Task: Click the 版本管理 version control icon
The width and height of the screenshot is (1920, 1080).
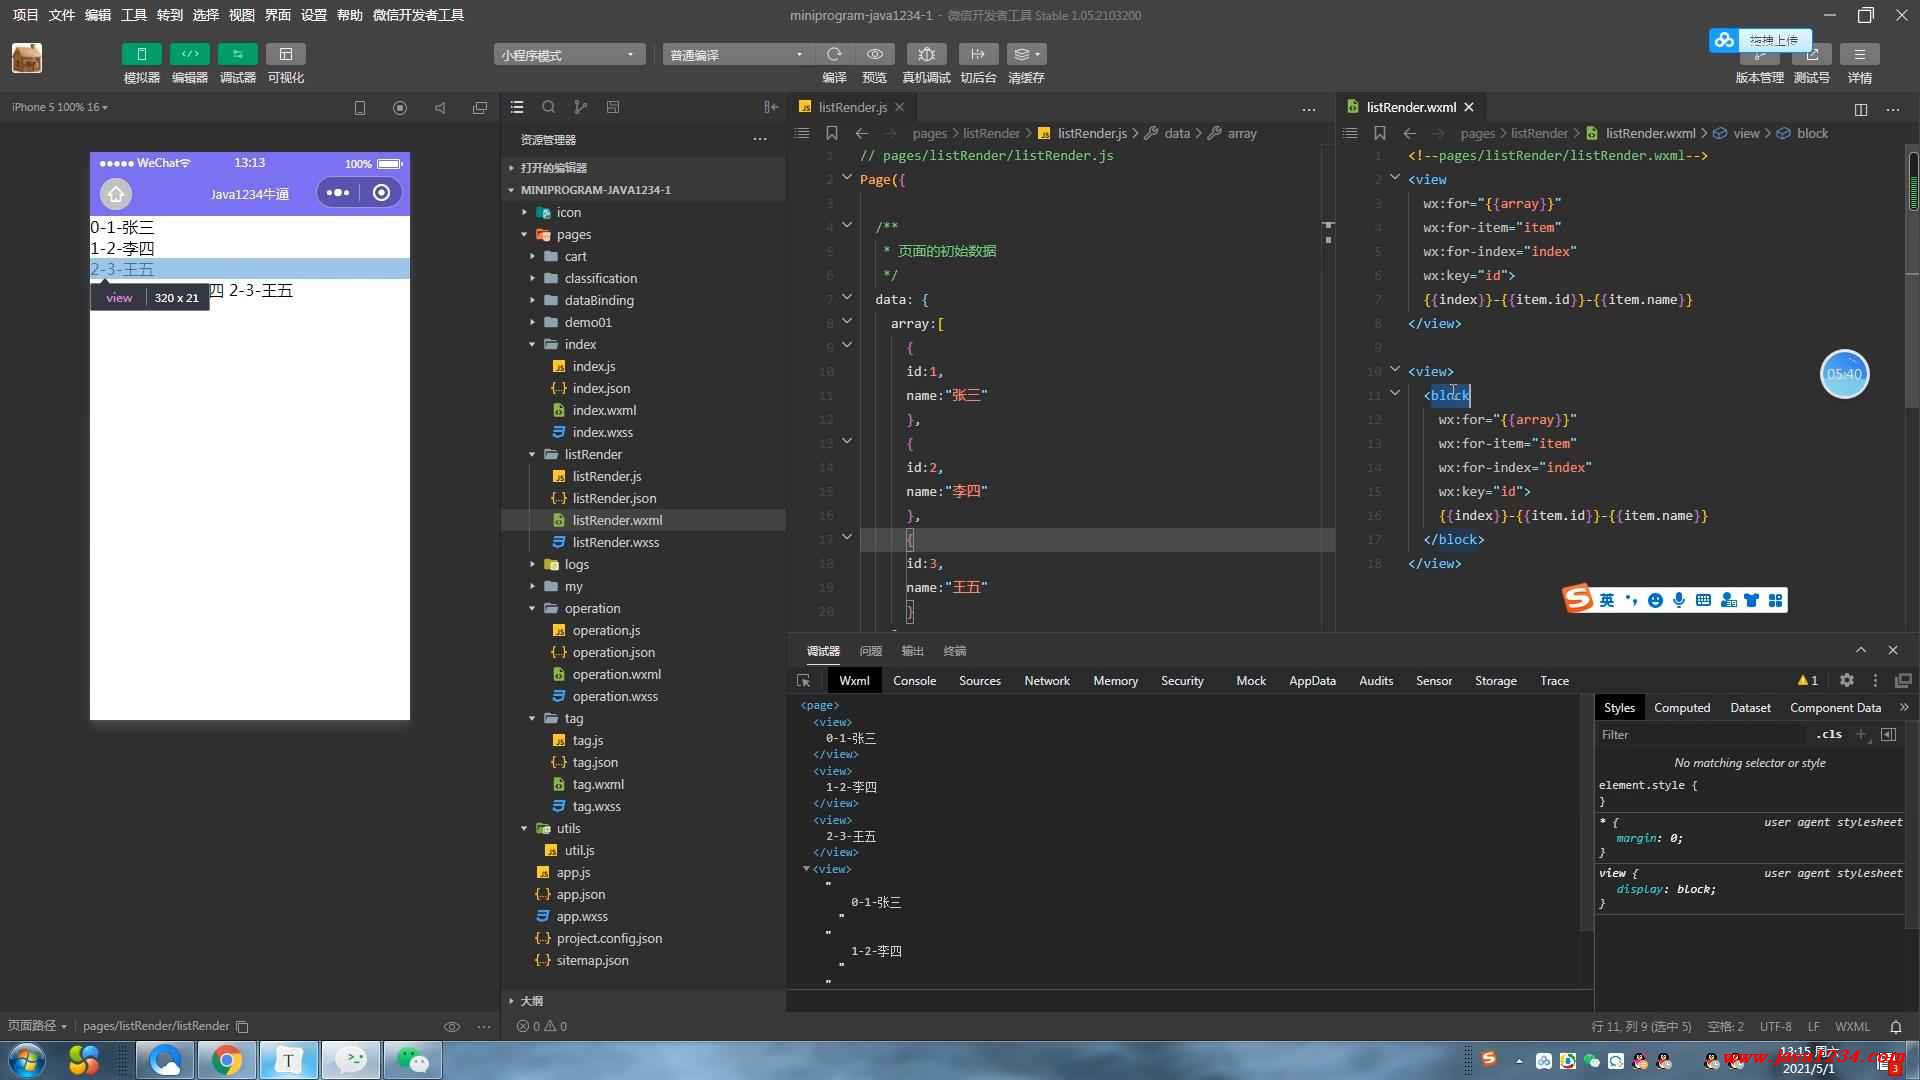Action: point(1759,54)
